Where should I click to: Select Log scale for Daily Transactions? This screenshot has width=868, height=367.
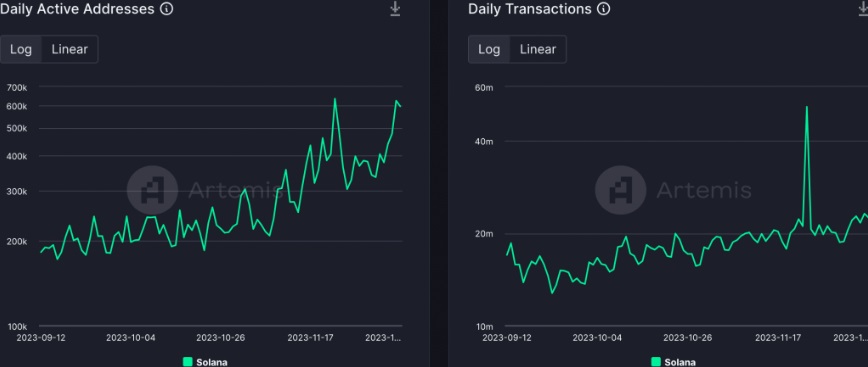point(489,49)
